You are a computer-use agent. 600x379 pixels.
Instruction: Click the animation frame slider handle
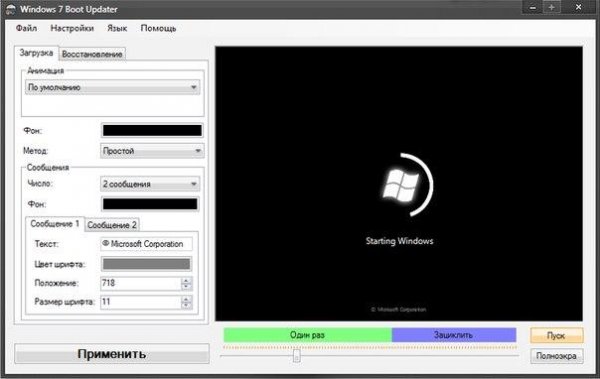(x=297, y=356)
